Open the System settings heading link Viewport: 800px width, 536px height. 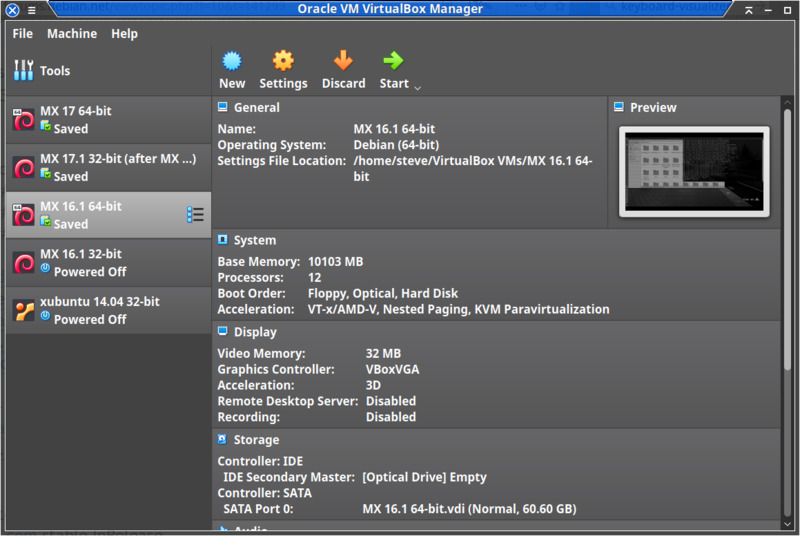[255, 240]
